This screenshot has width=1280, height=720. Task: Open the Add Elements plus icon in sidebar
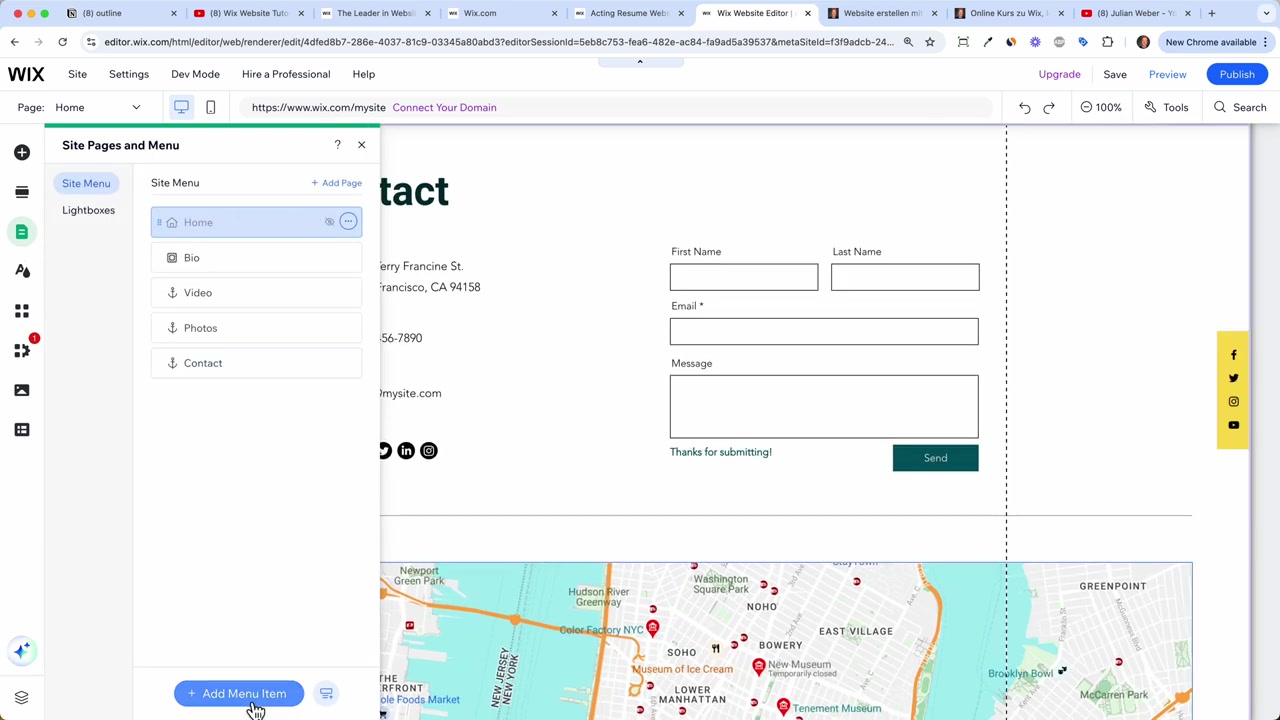(22, 152)
